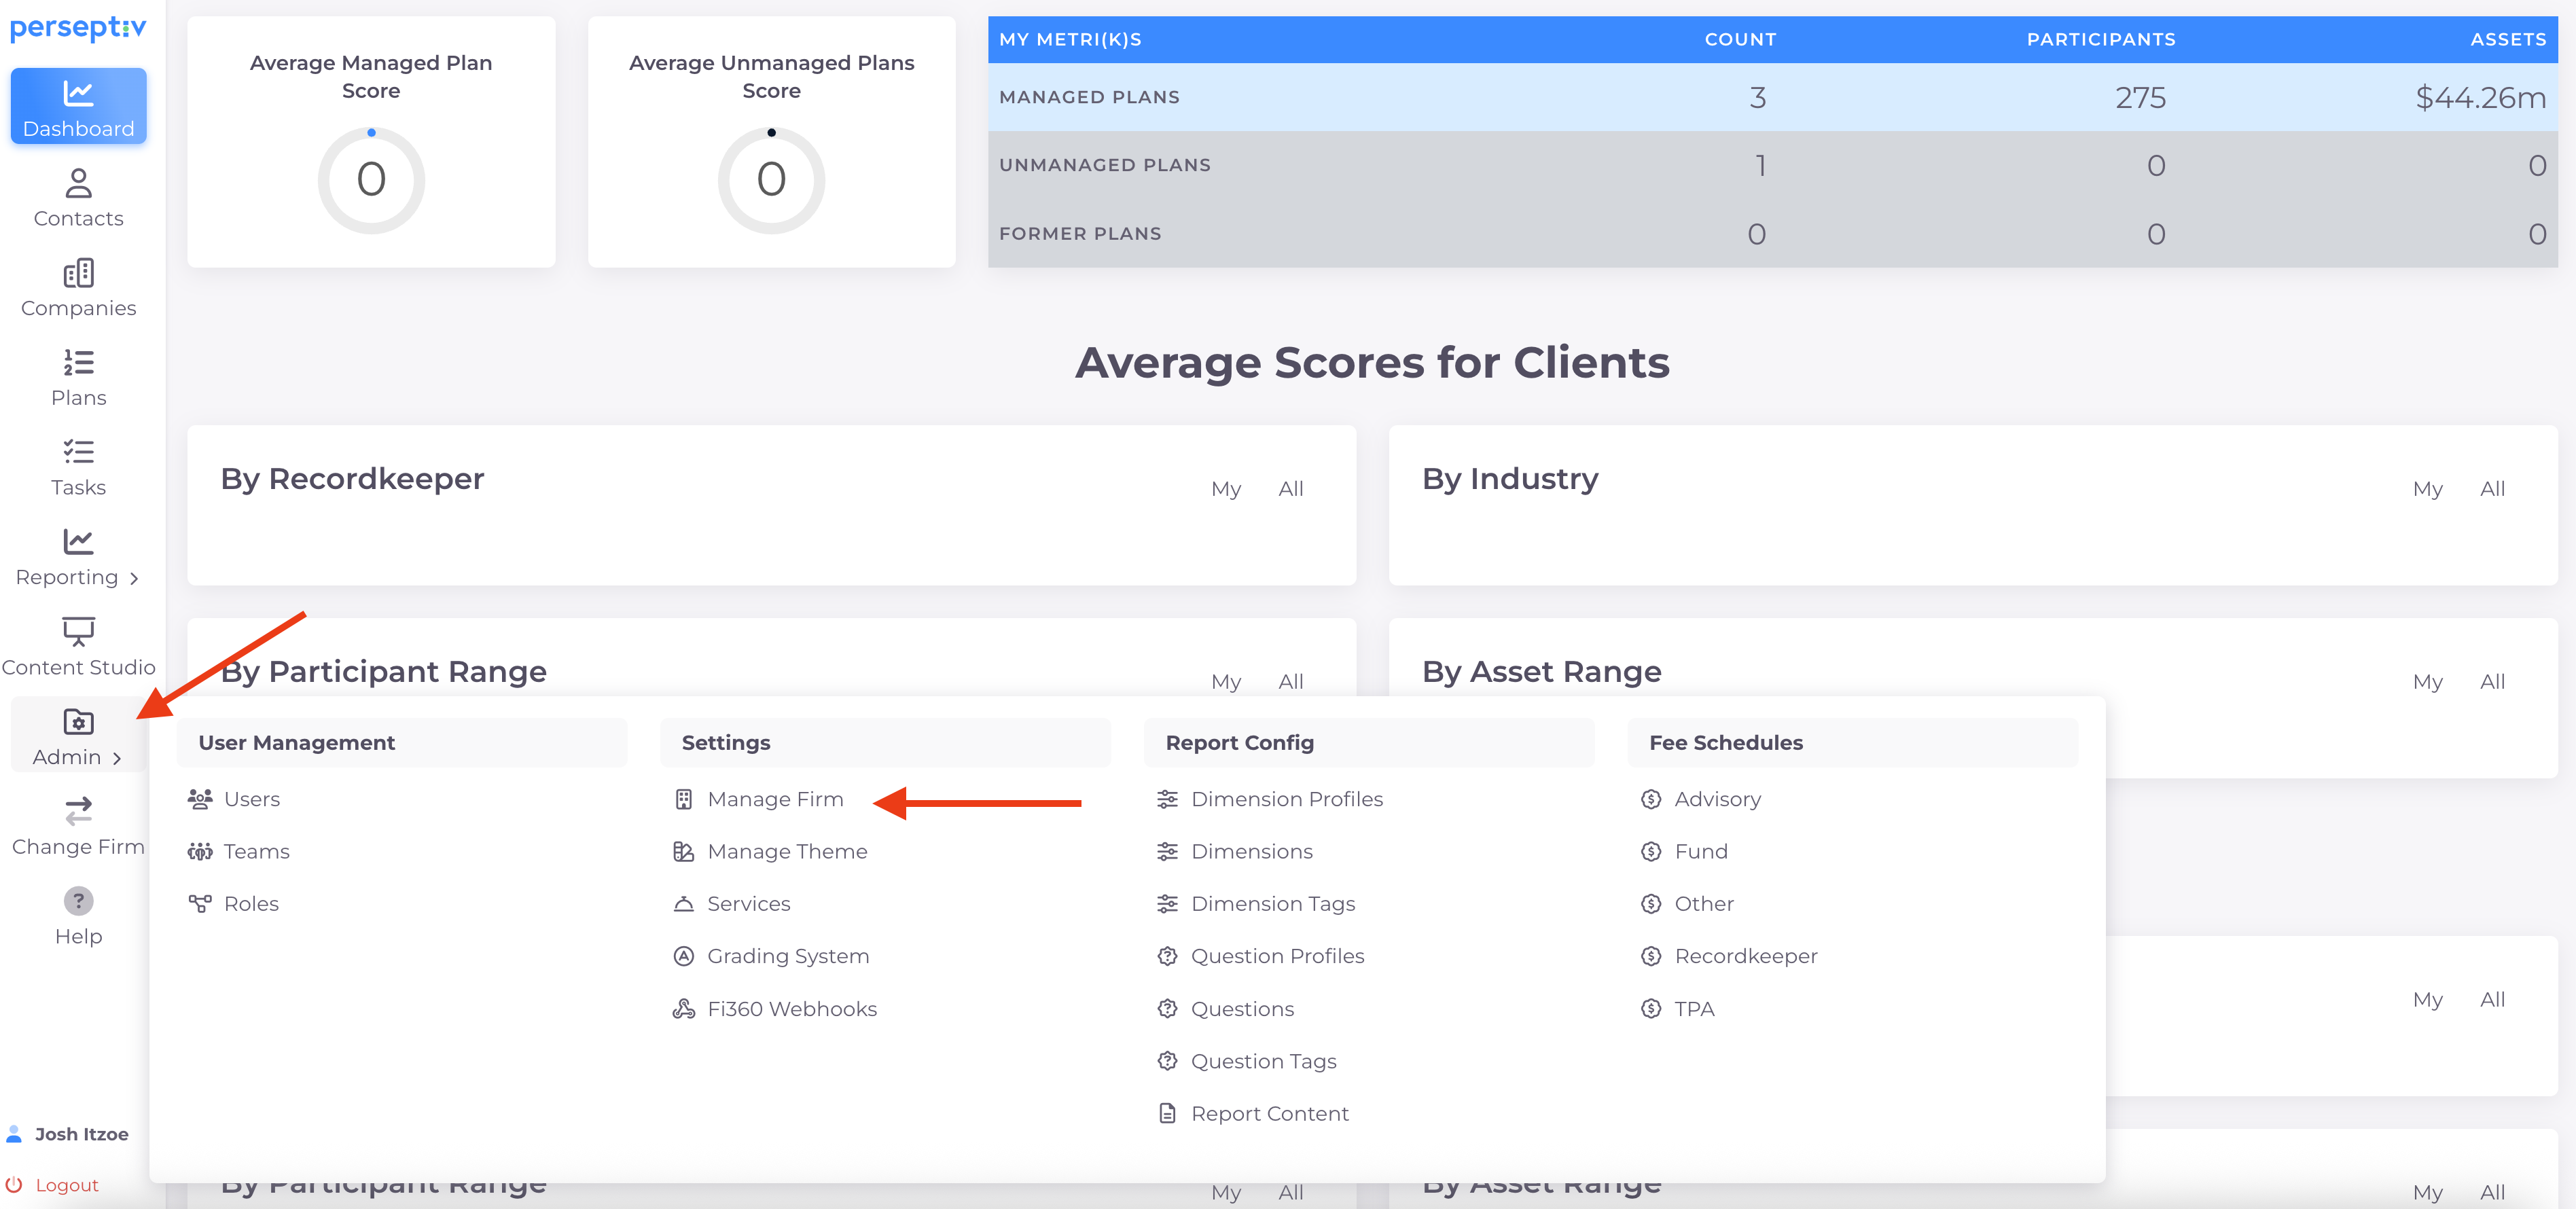Toggle By Recordkeeper to My
Image resolution: width=2576 pixels, height=1209 pixels.
[x=1226, y=489]
